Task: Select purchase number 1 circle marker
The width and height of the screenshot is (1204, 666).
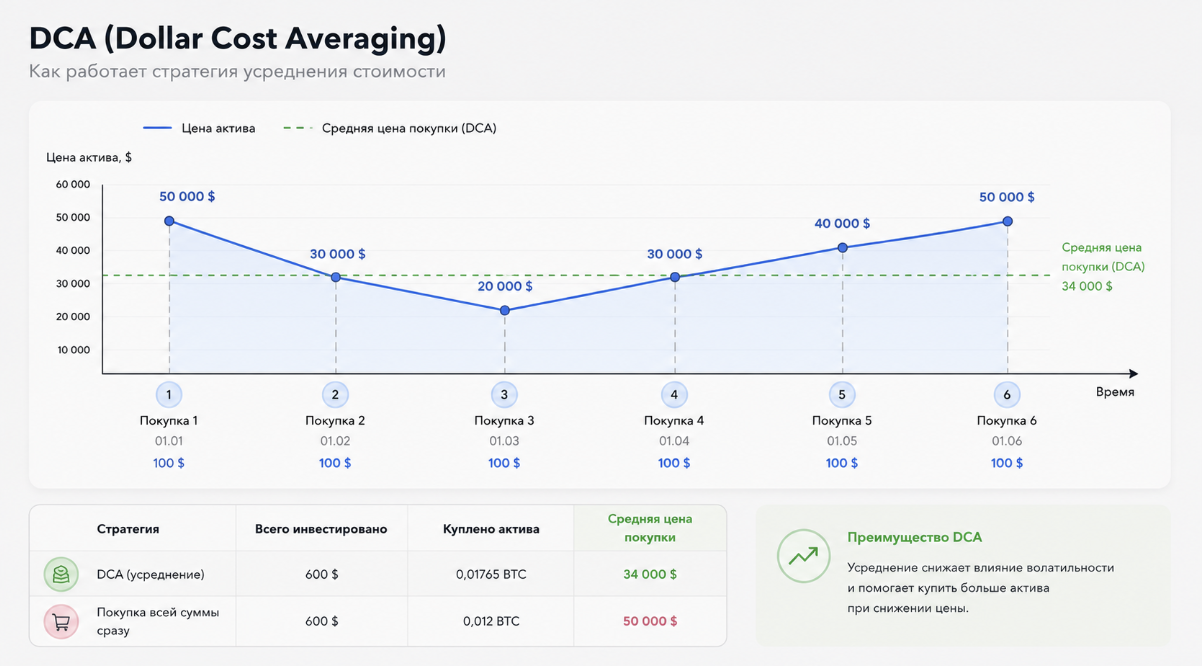Action: click(168, 394)
